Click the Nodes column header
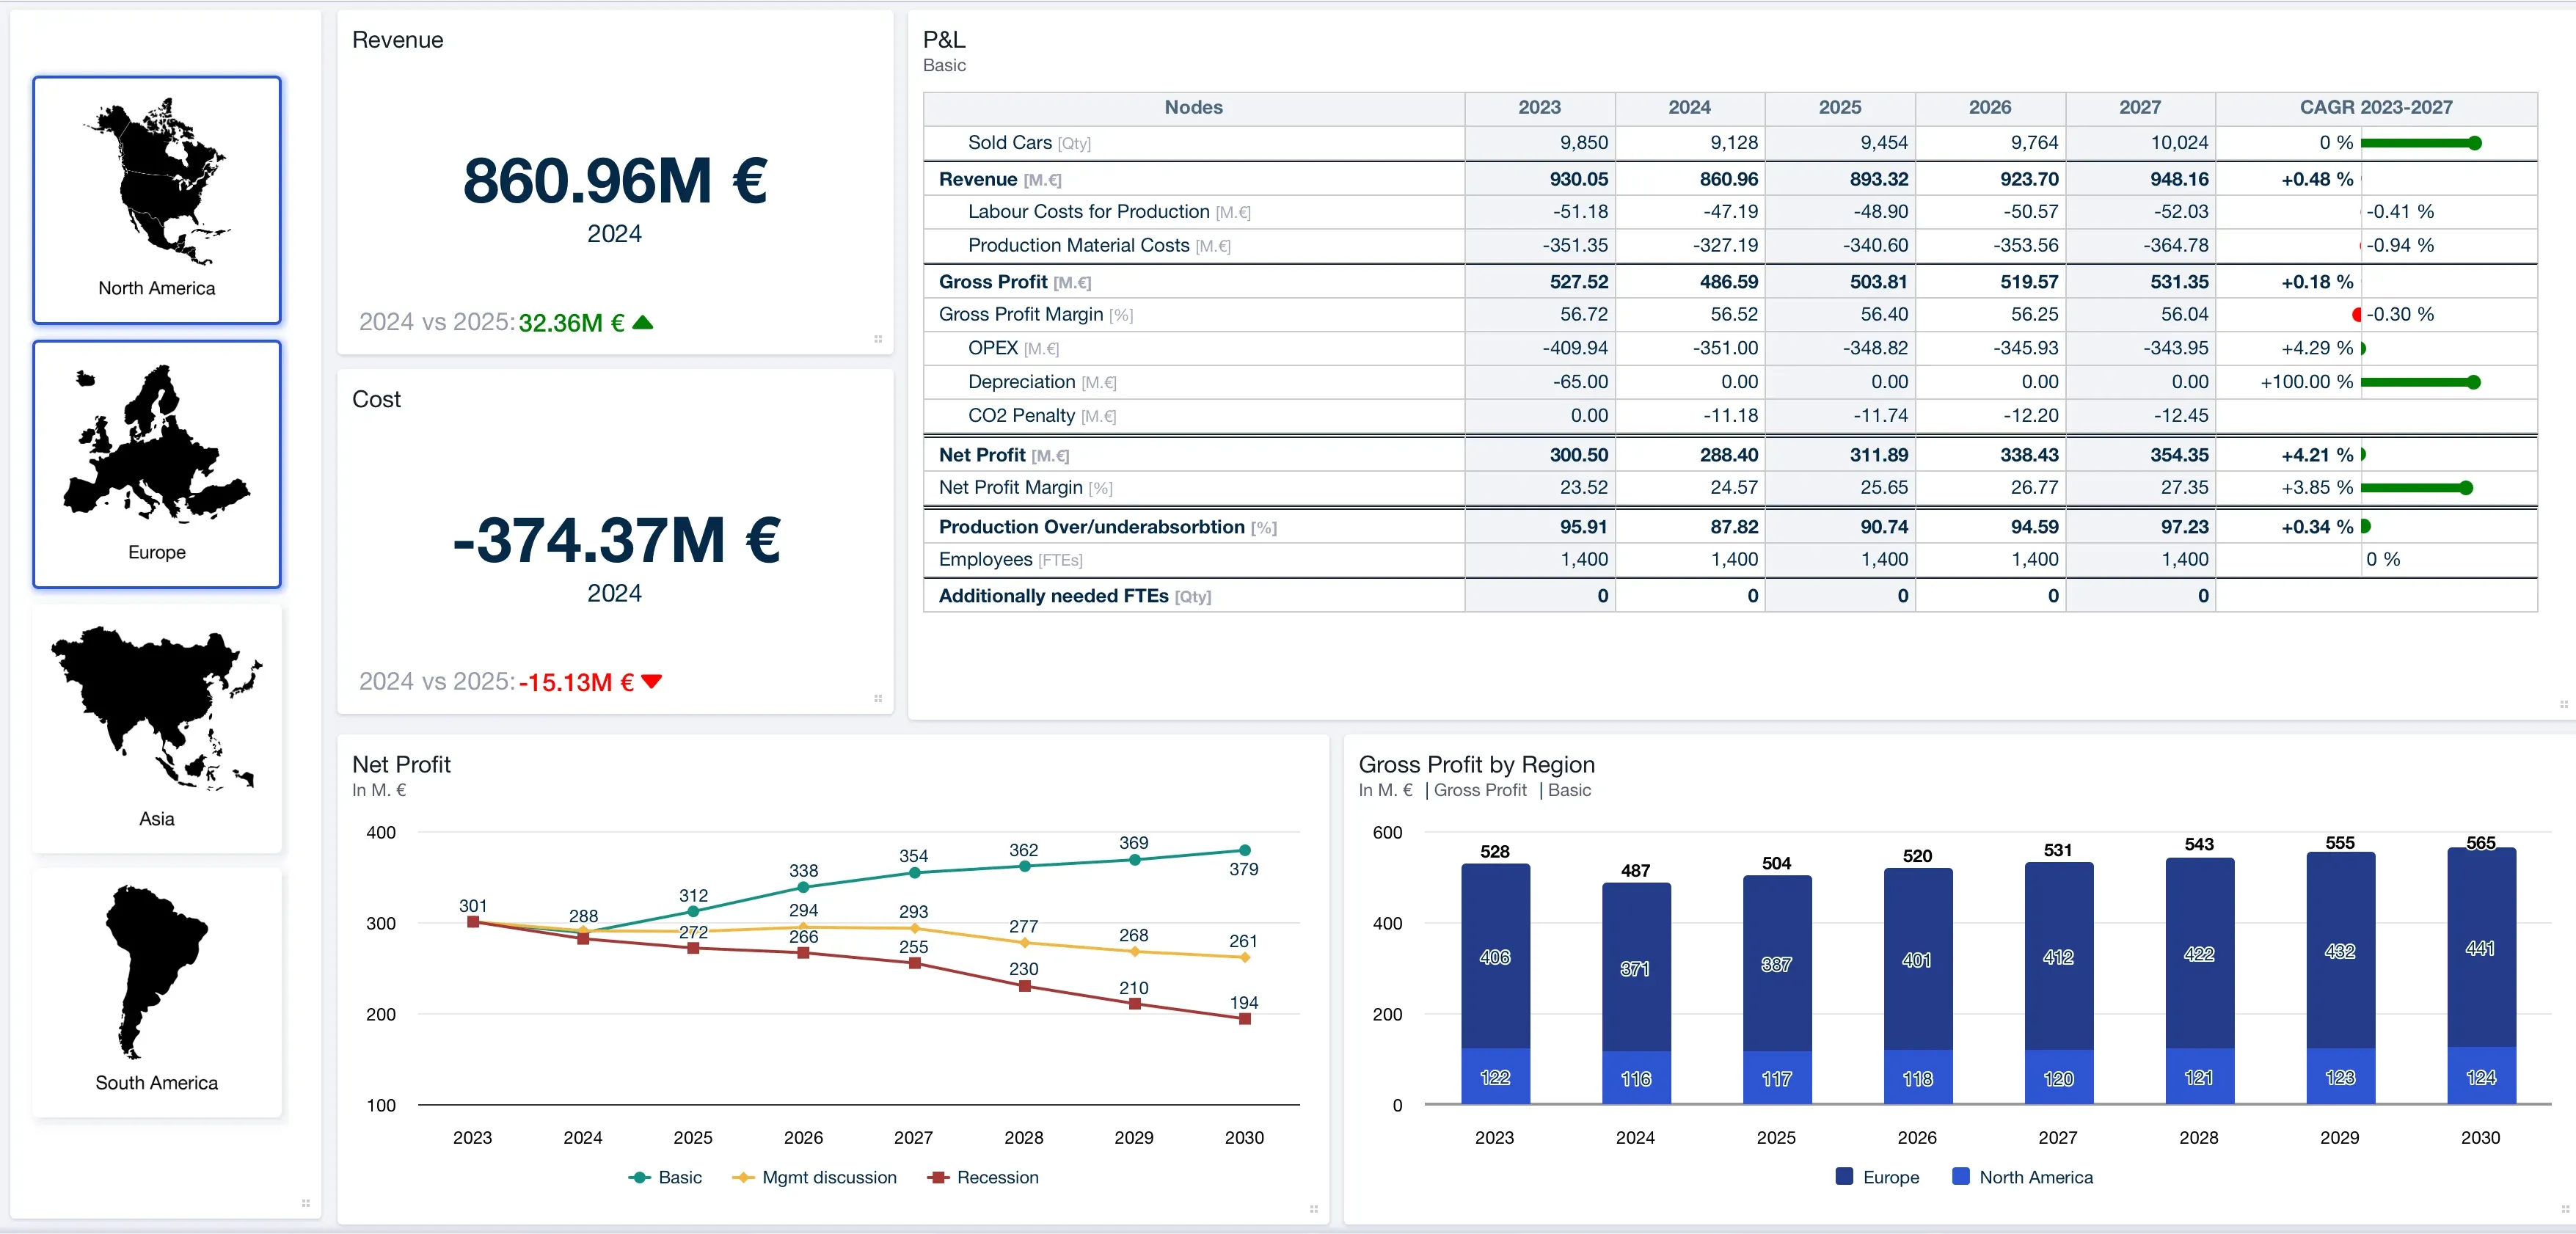Screen dimensions: 2576x1234 tap(1194, 107)
